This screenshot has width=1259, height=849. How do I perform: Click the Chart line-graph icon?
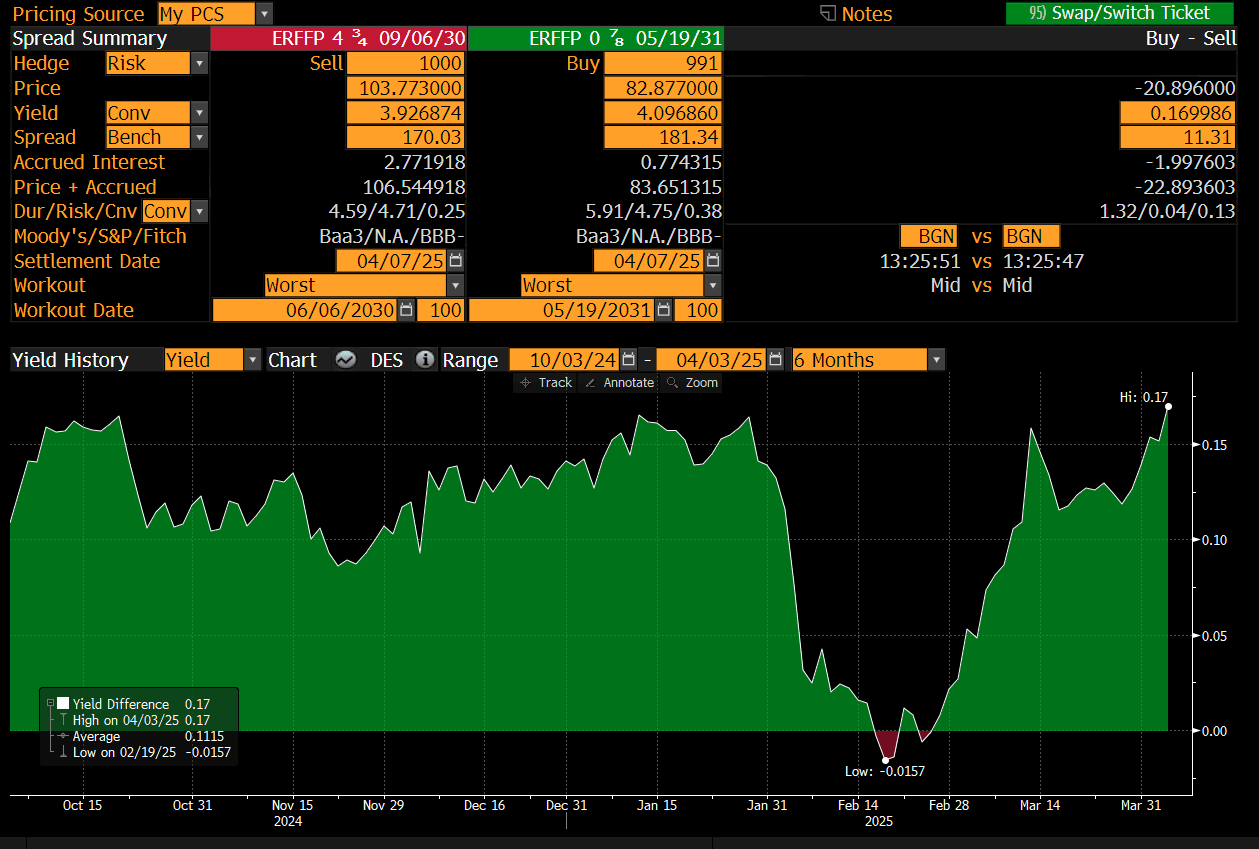(346, 360)
